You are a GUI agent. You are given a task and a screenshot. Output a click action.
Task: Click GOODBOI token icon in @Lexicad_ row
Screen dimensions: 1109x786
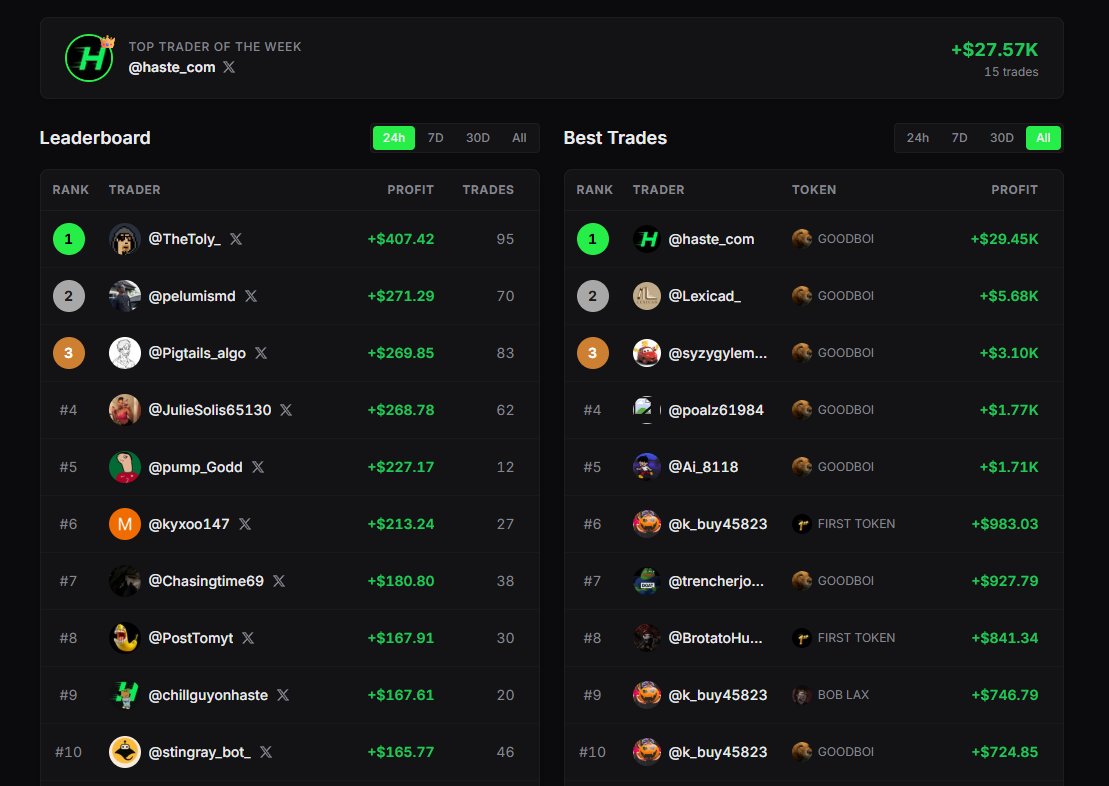pyautogui.click(x=801, y=296)
